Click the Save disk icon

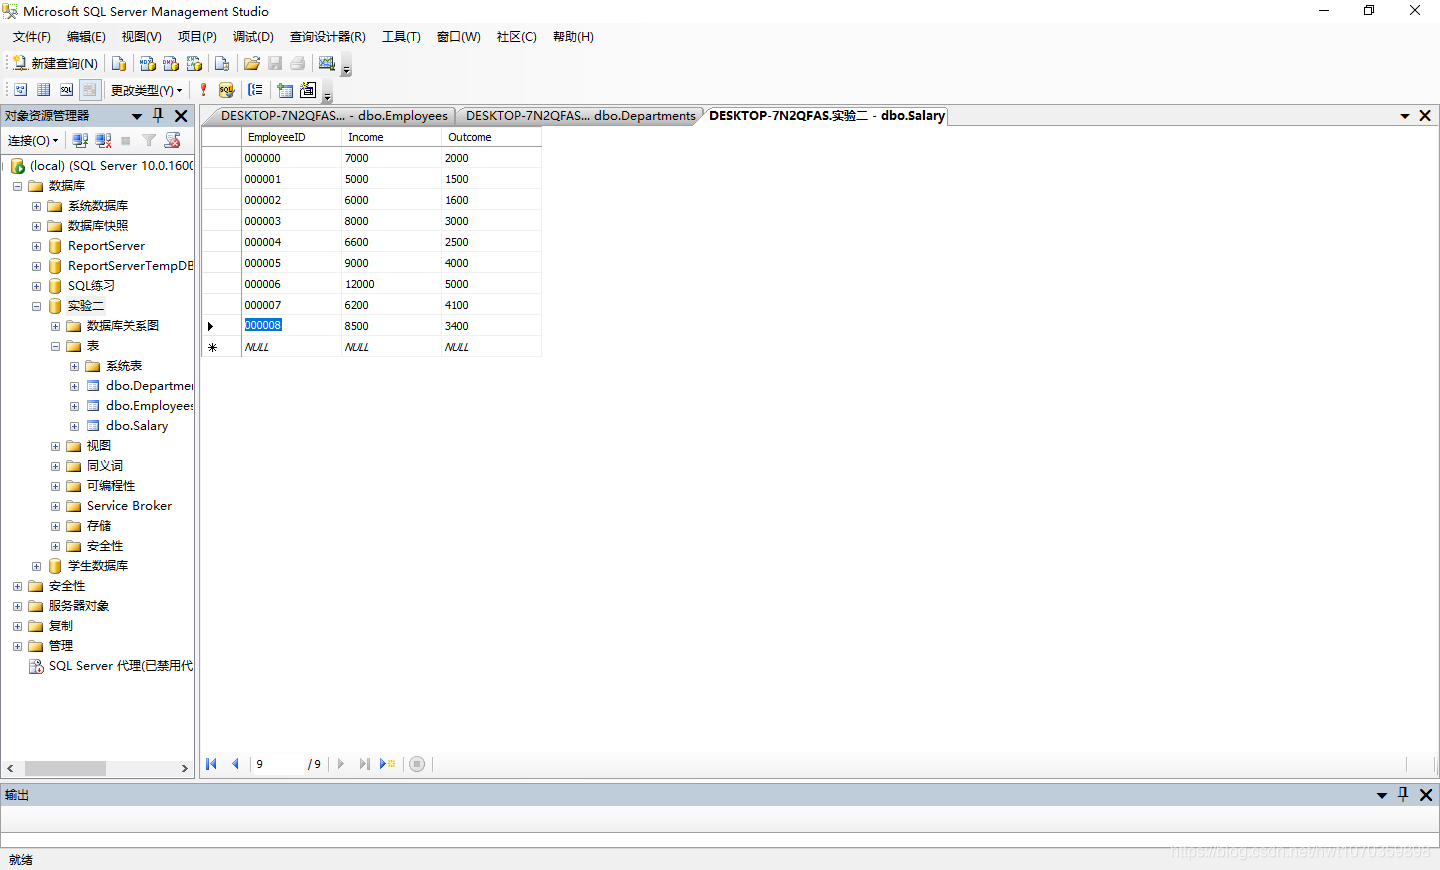coord(275,63)
